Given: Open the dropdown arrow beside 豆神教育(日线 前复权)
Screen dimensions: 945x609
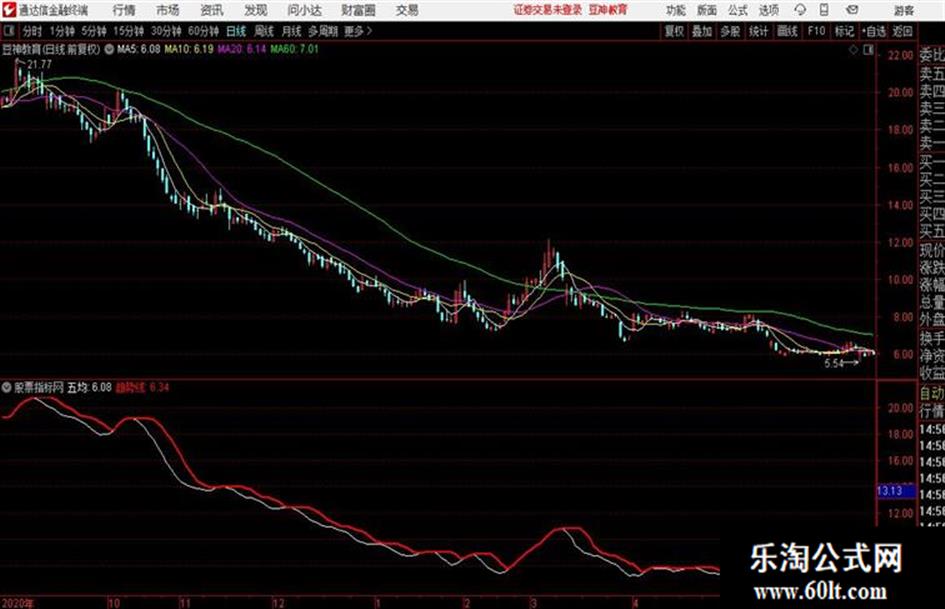Looking at the screenshot, I should pyautogui.click(x=109, y=49).
